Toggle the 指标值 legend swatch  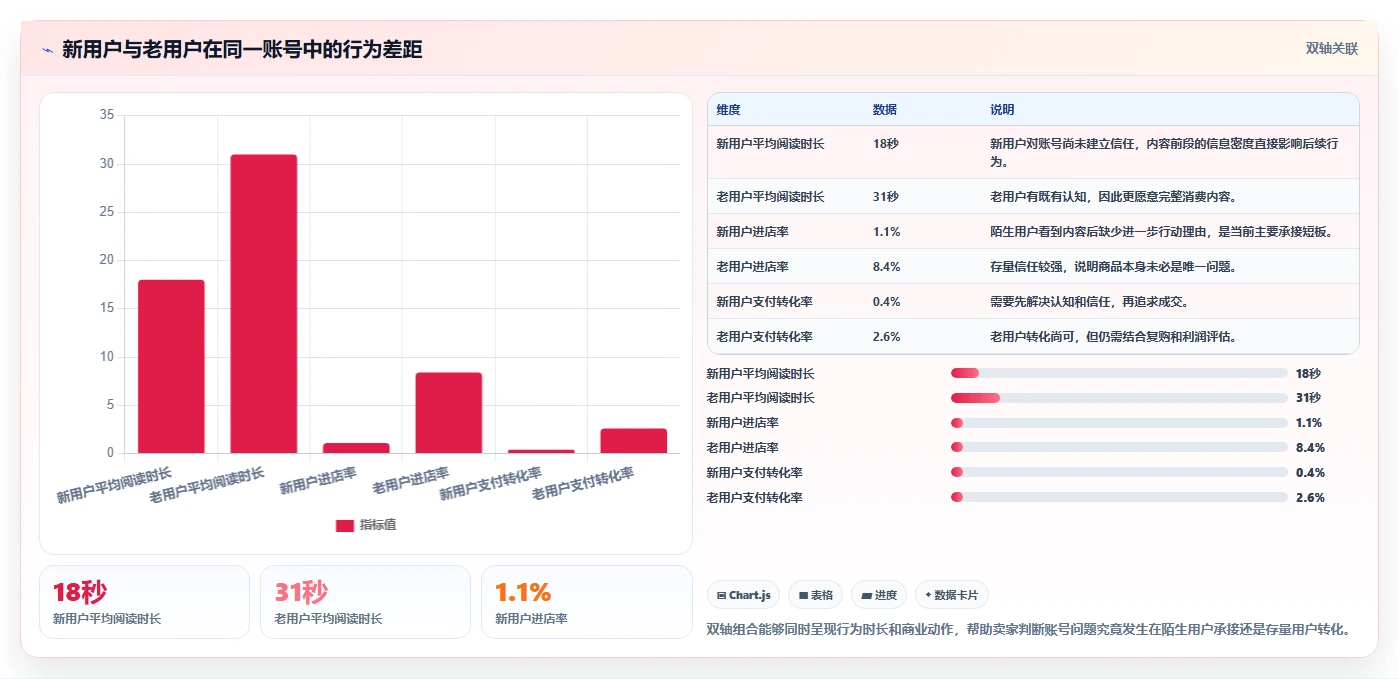click(x=344, y=525)
